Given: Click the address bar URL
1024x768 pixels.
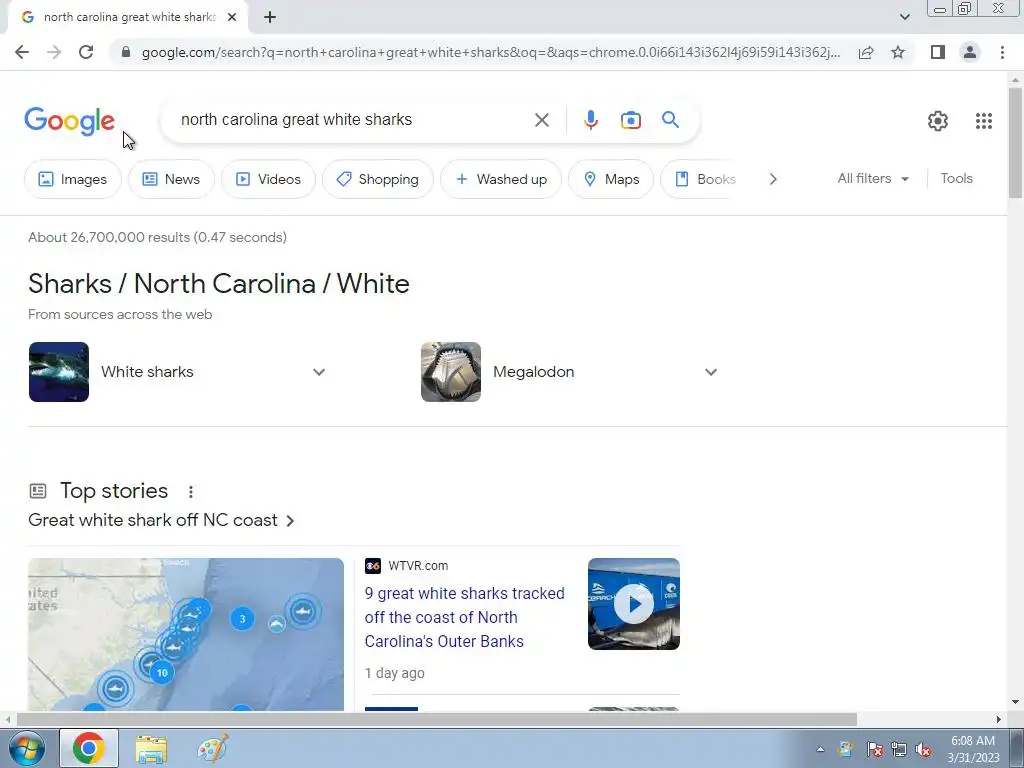Looking at the screenshot, I should [x=490, y=52].
